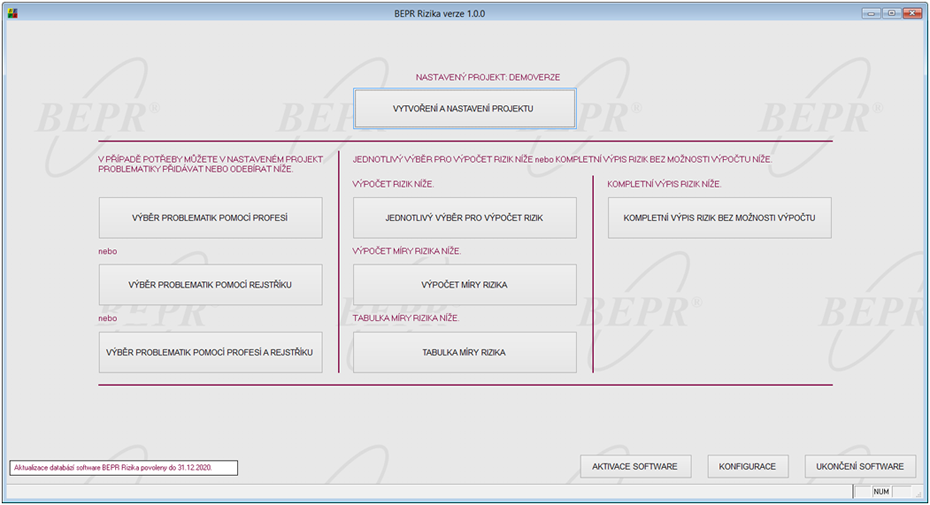
Task: Click V PŘÍPADĚ POTŘEBY MŮŽETE instruction text
Action: point(211,164)
